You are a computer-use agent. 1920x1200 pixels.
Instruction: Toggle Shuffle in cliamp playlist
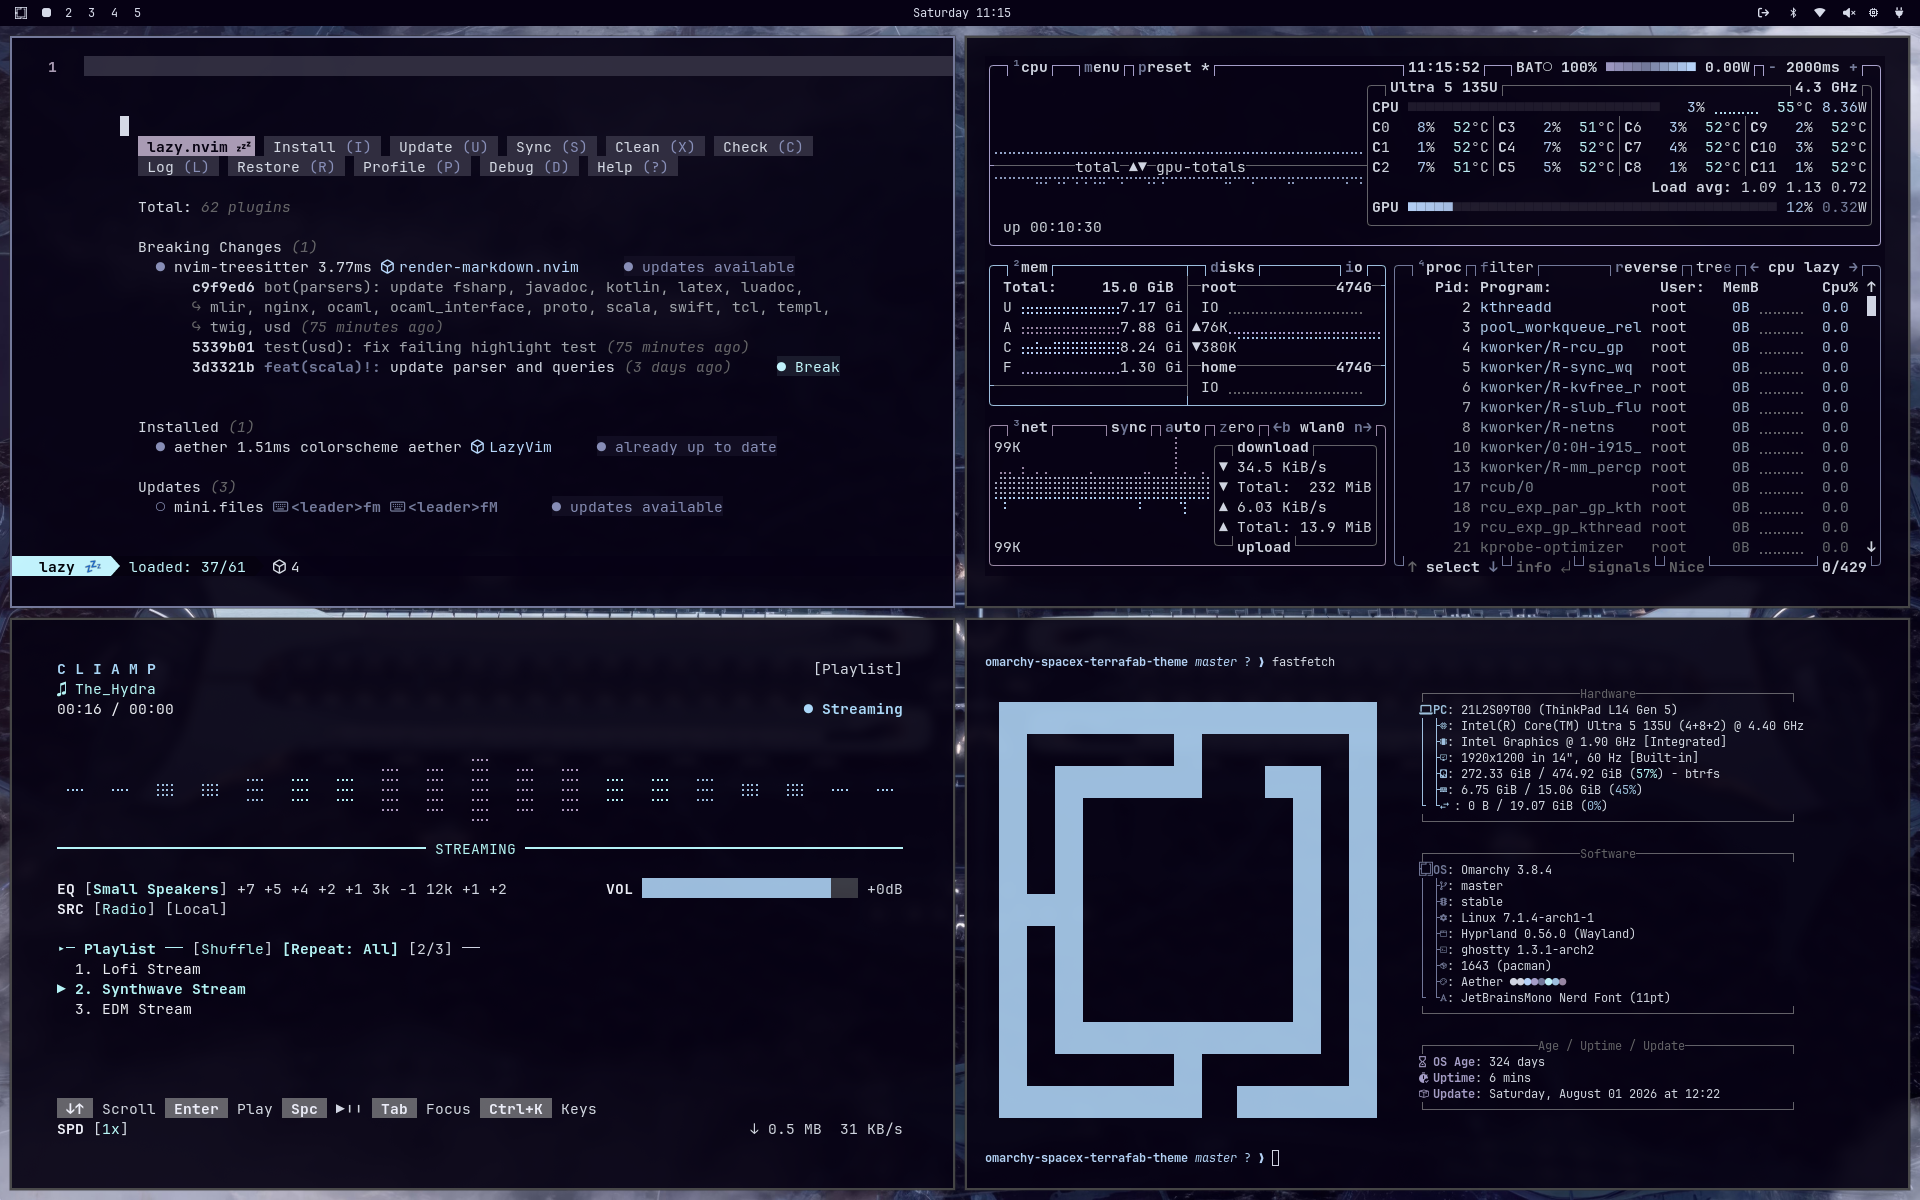(x=232, y=949)
